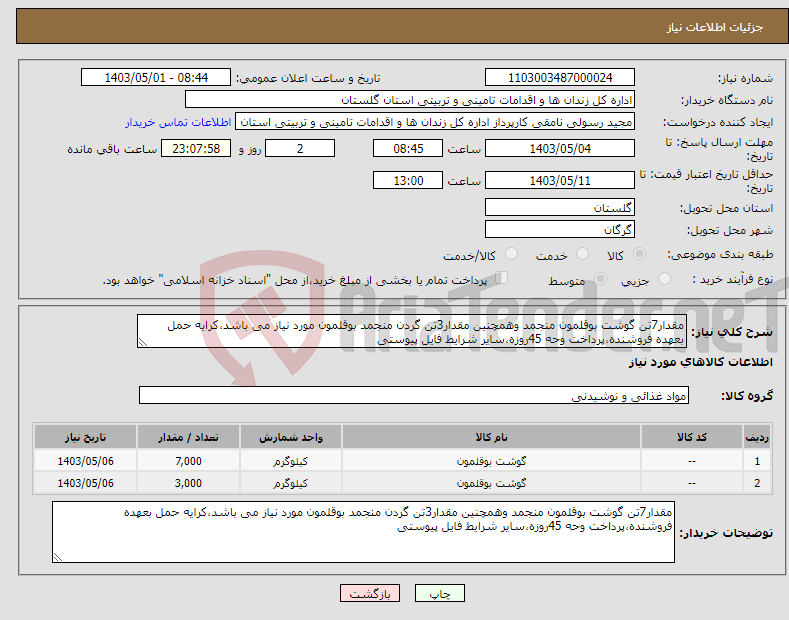This screenshot has height=620, width=789.
Task: Select the خدمت radio button
Action: point(582,254)
